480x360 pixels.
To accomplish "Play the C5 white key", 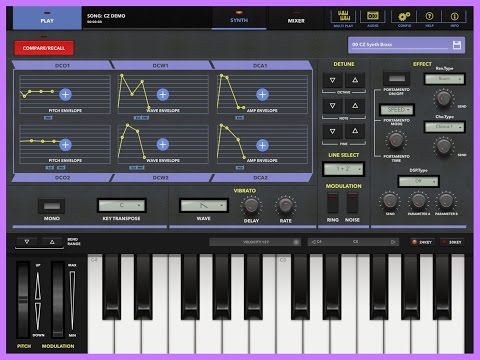I will coord(288,335).
